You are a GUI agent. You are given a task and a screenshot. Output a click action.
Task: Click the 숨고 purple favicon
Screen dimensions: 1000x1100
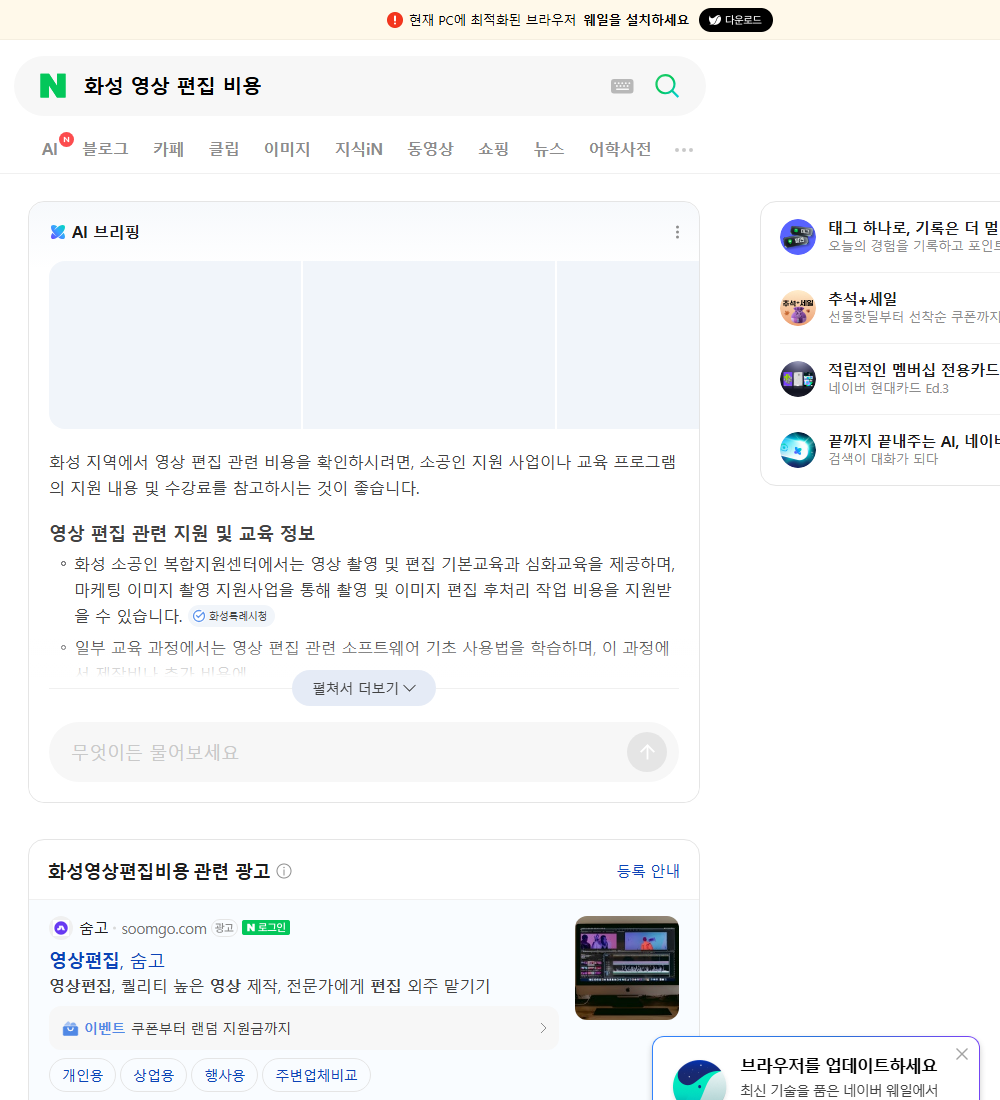point(61,928)
